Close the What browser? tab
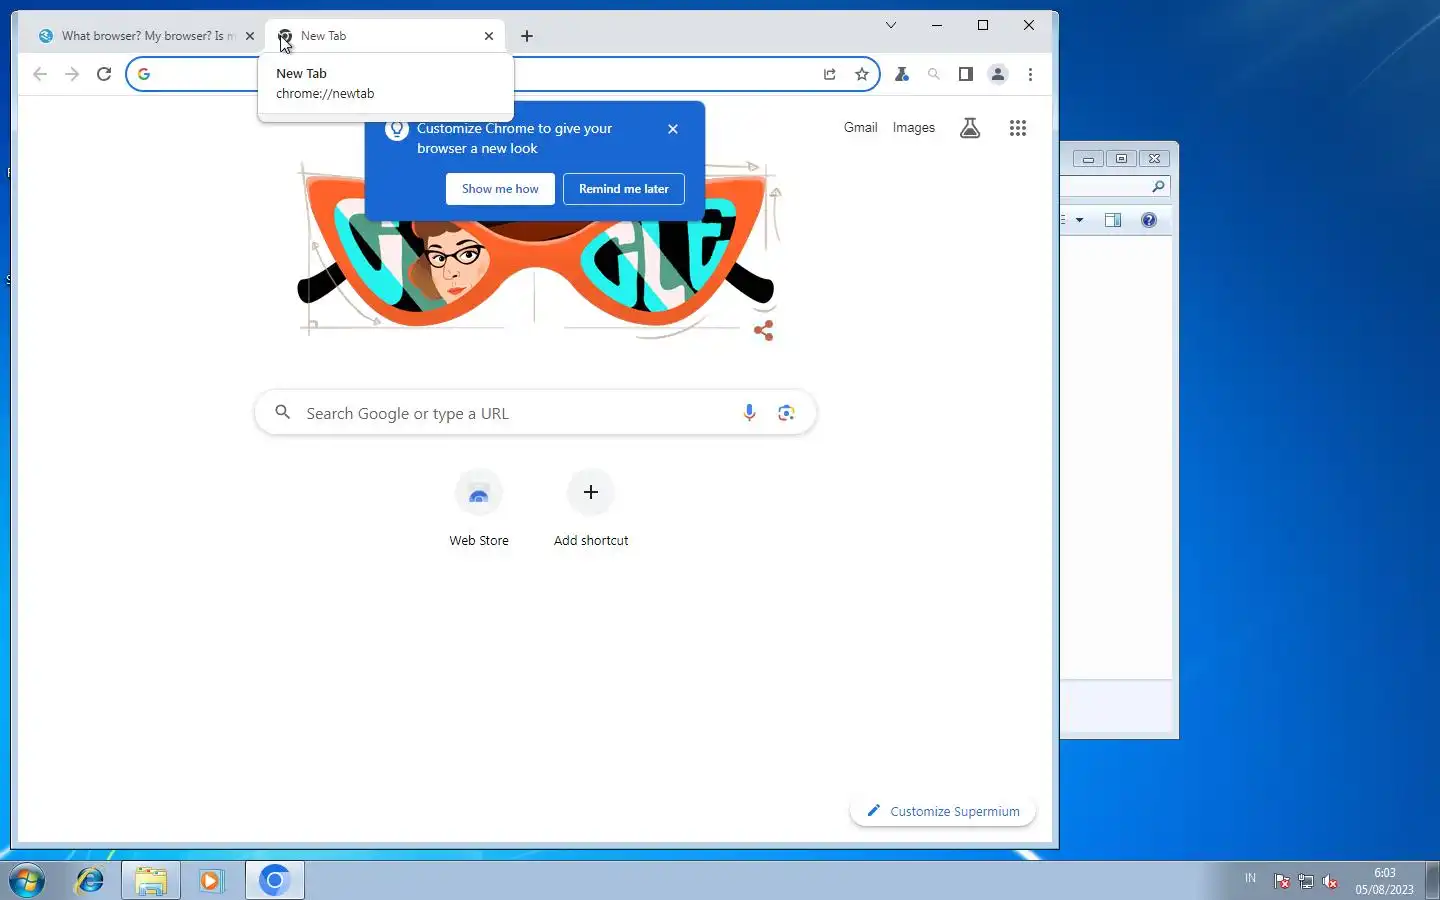This screenshot has height=900, width=1440. click(250, 36)
